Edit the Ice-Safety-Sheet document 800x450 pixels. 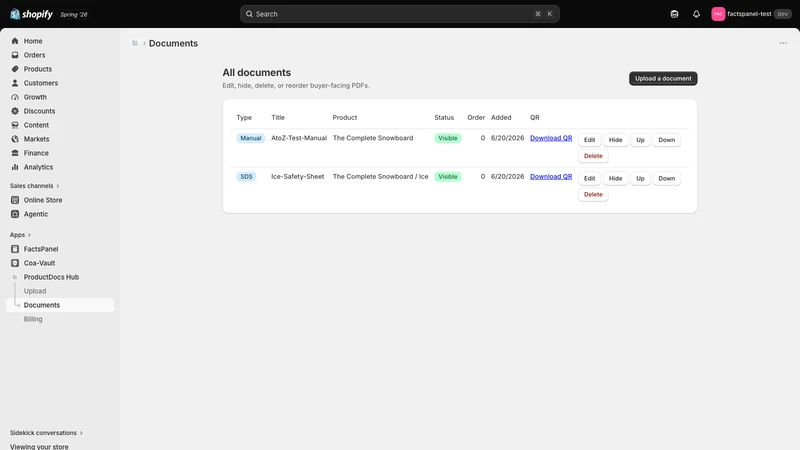[x=589, y=179]
